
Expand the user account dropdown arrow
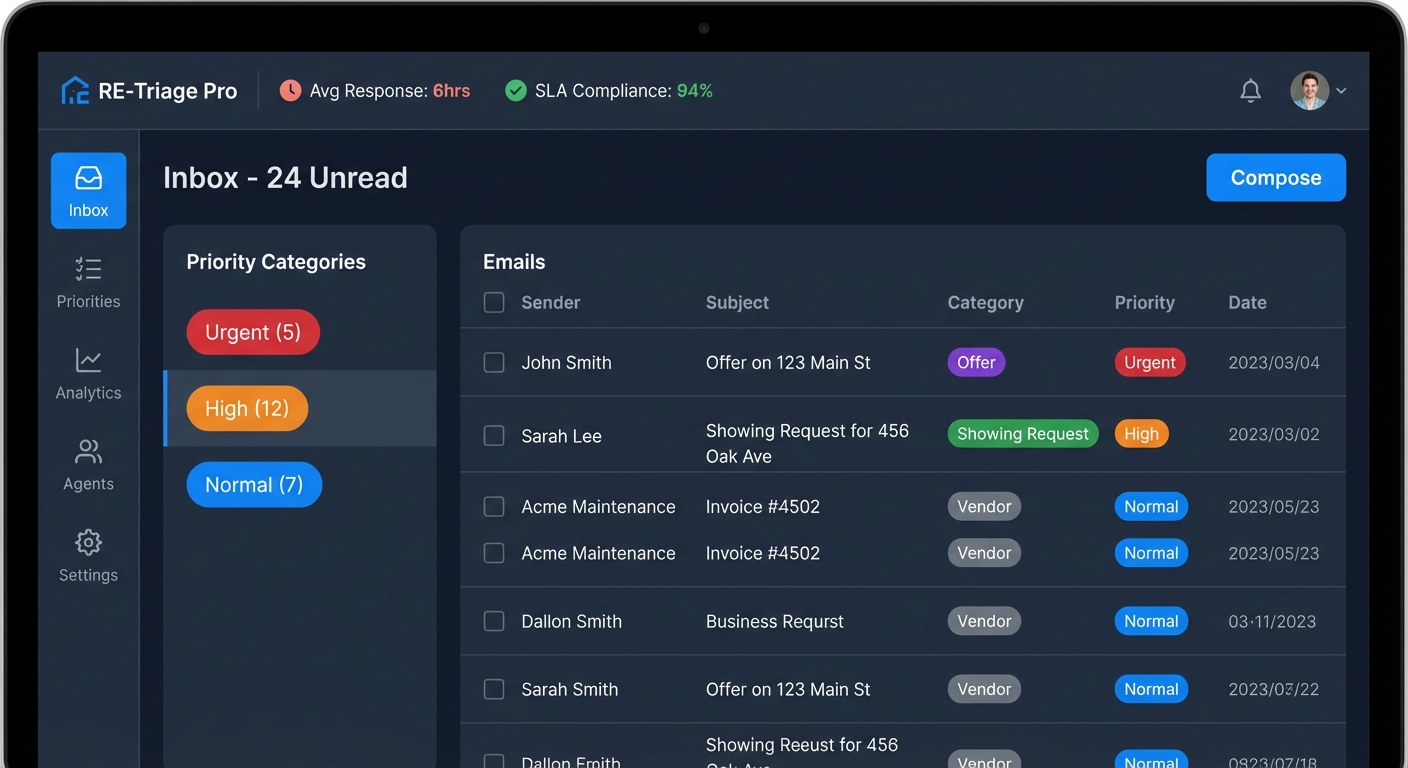coord(1341,91)
